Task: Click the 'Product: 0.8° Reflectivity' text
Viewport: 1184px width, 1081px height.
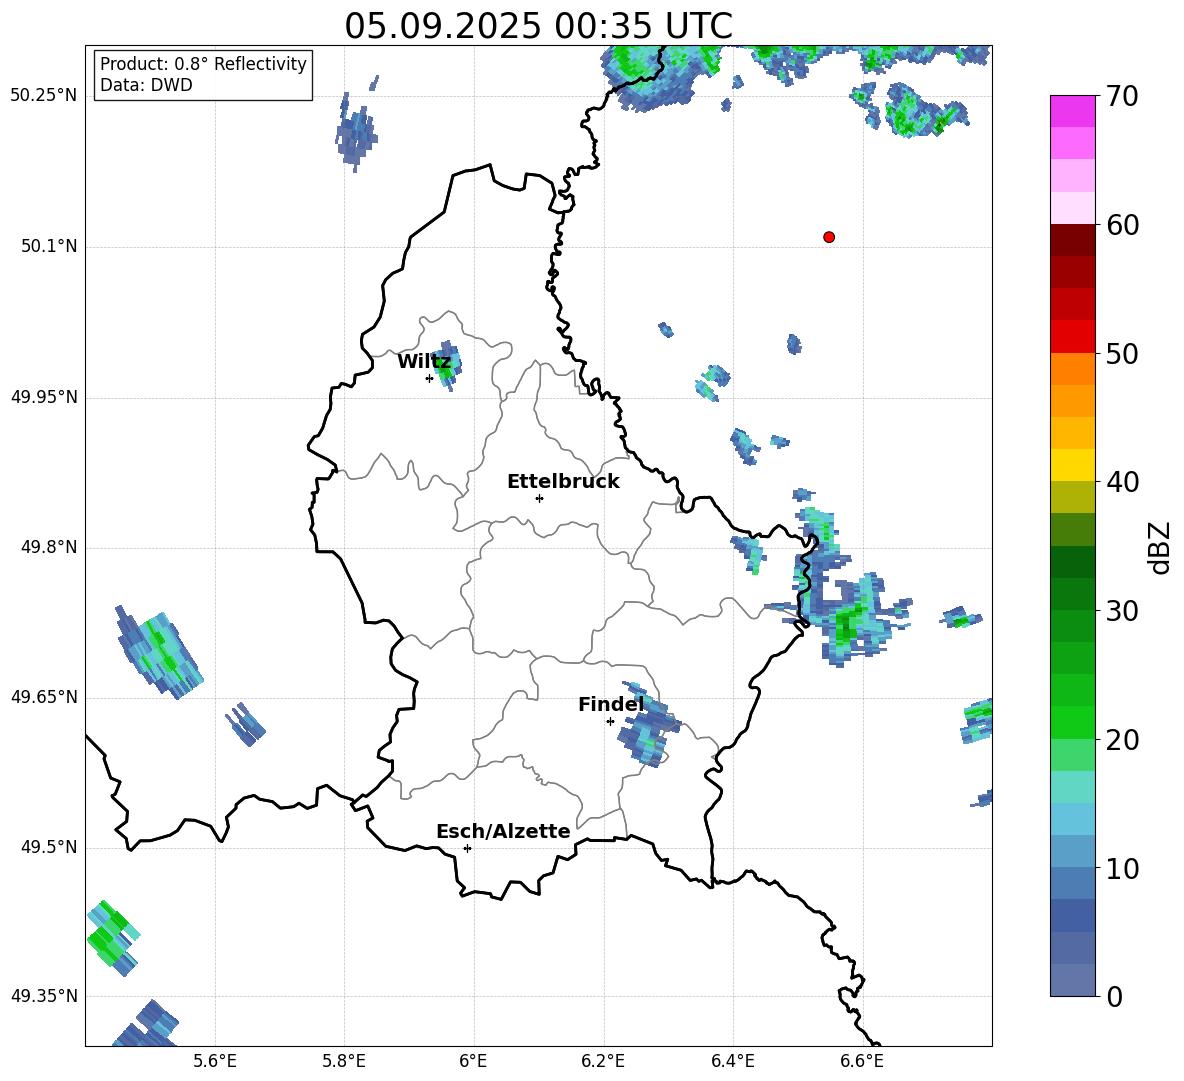Action: pos(203,64)
